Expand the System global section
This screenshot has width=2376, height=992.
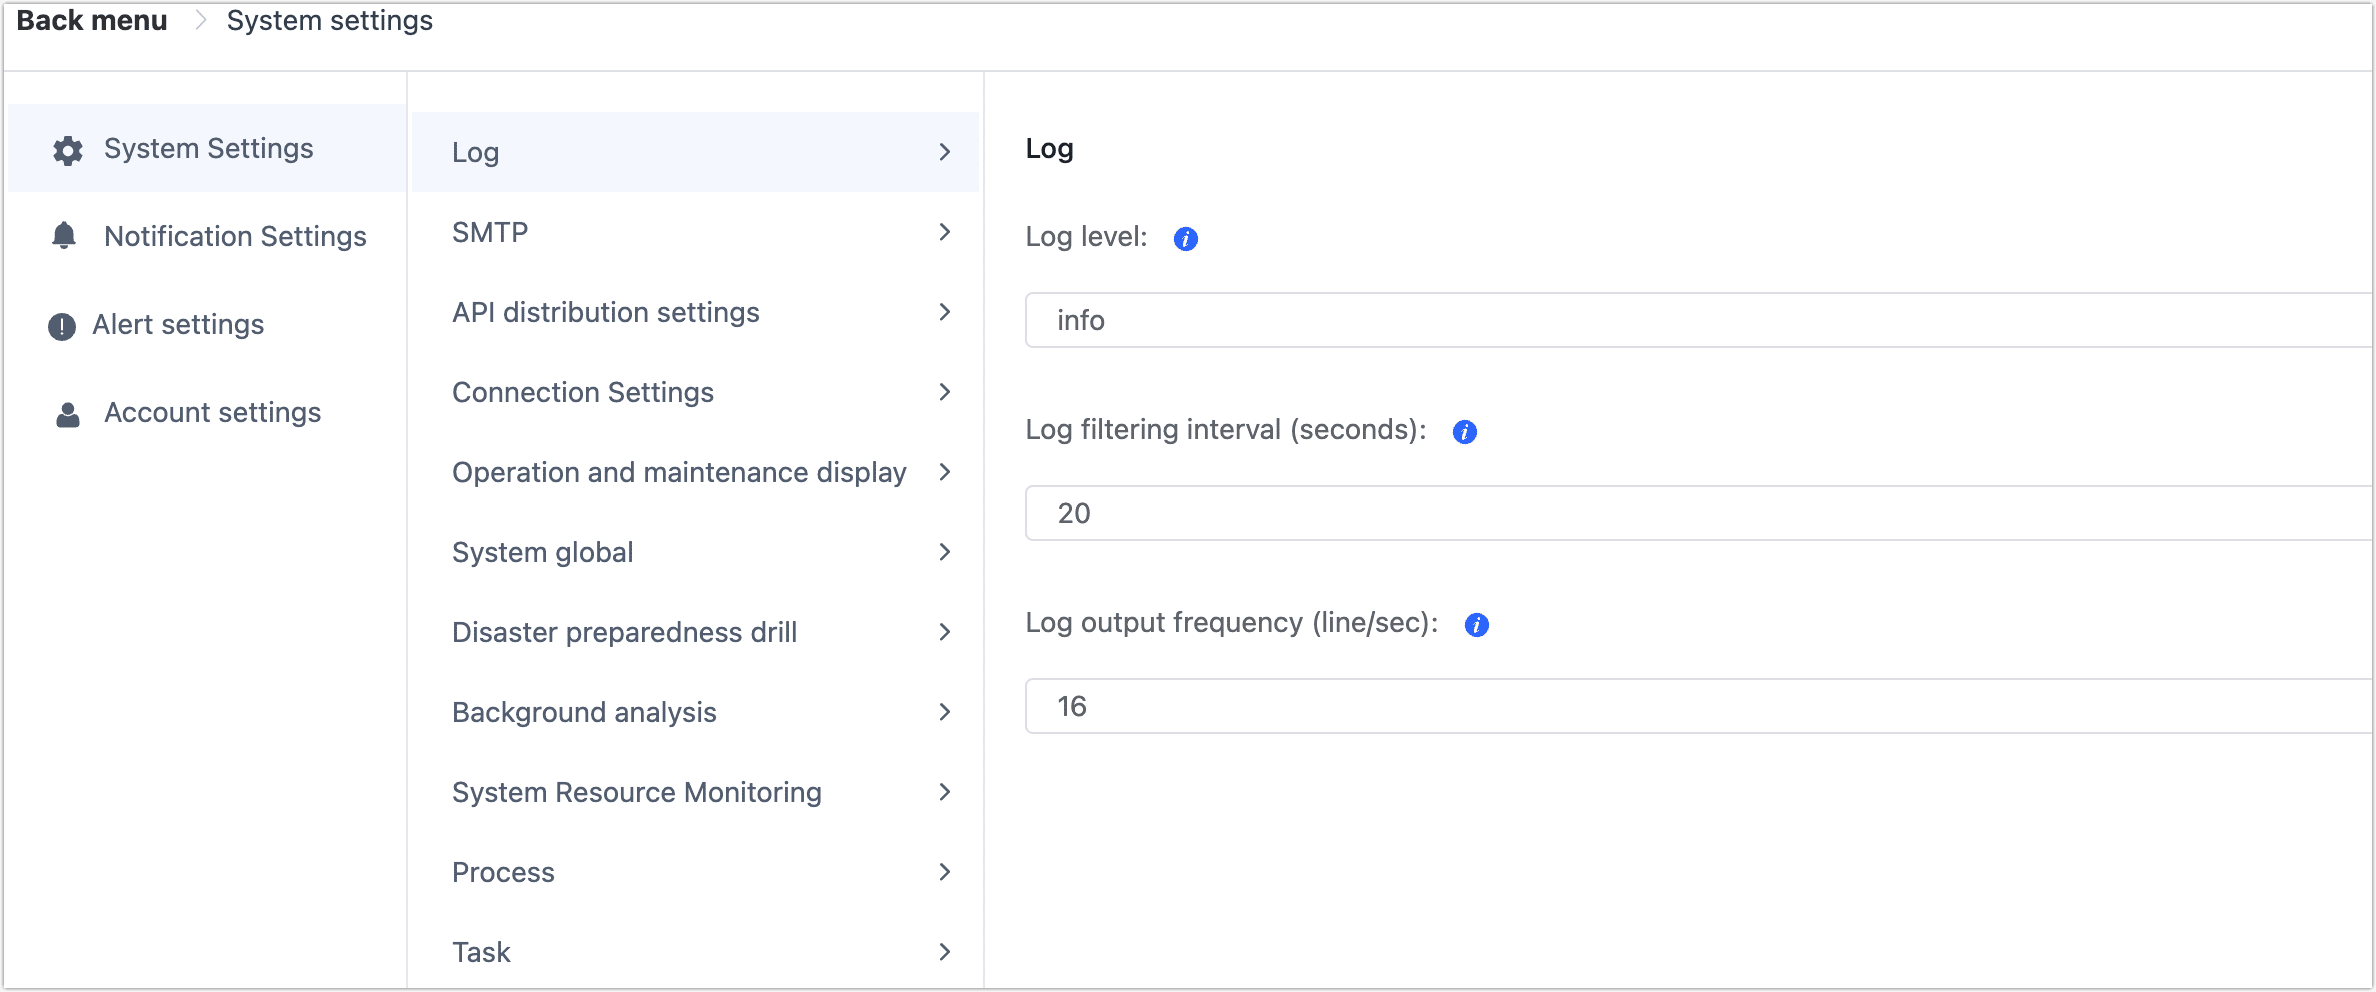tap(543, 552)
